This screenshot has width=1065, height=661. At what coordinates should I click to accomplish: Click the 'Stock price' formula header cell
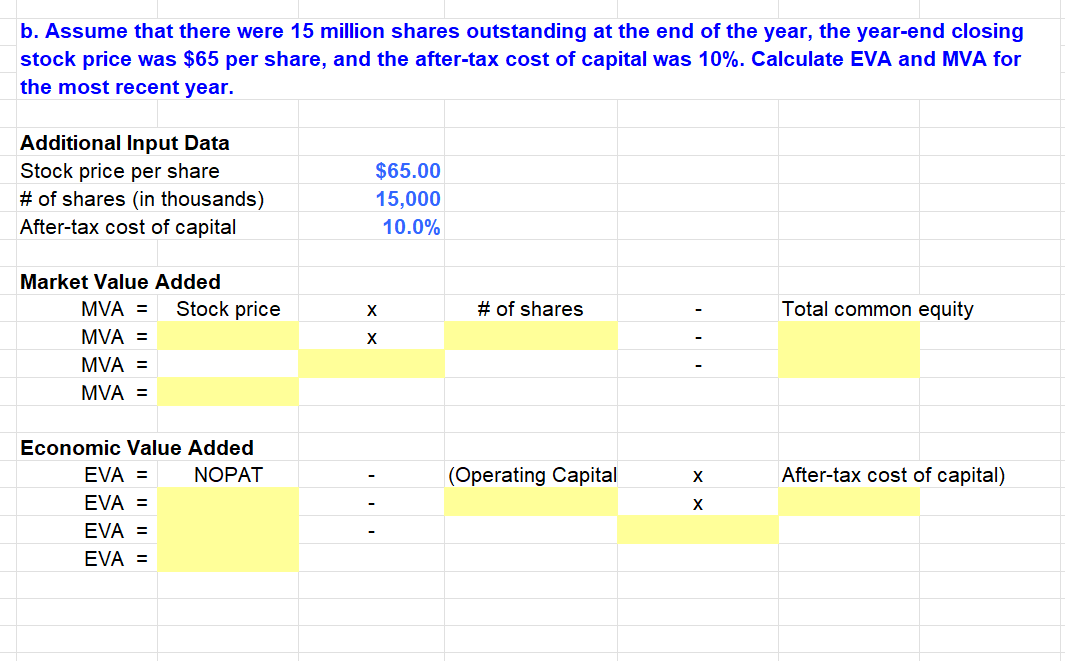pos(228,309)
